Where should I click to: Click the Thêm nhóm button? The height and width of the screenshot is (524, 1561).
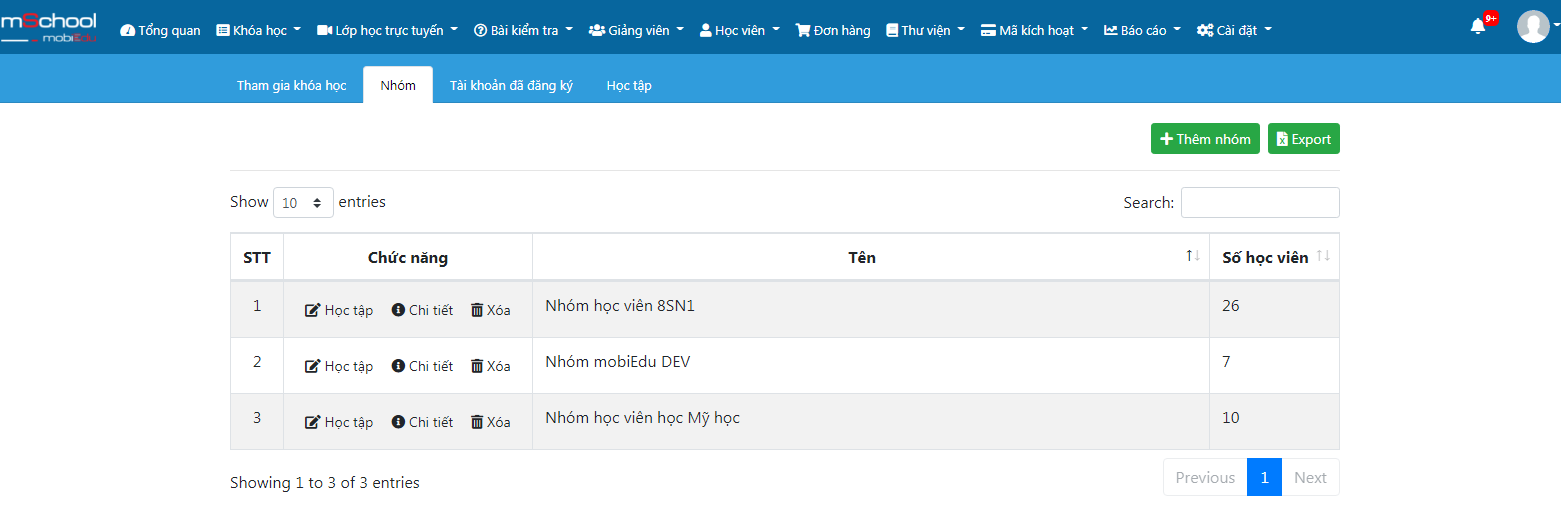1205,139
